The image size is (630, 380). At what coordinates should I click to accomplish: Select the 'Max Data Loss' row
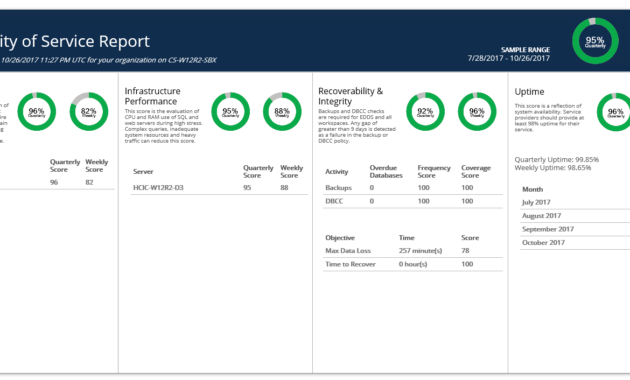pyautogui.click(x=413, y=251)
